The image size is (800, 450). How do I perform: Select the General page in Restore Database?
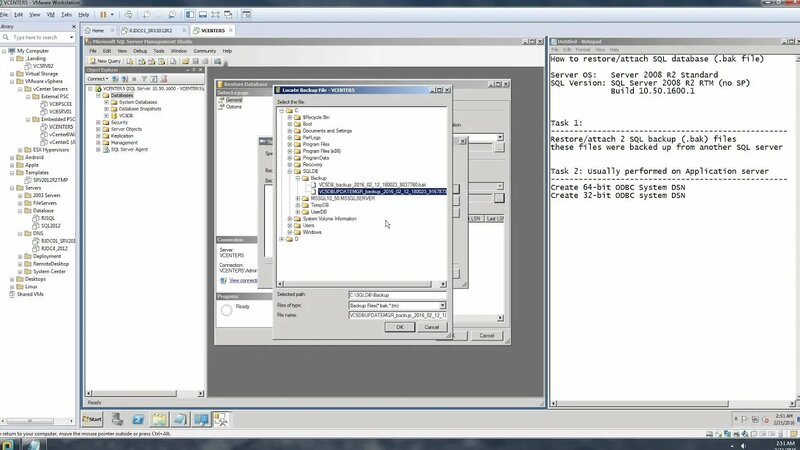click(x=234, y=100)
